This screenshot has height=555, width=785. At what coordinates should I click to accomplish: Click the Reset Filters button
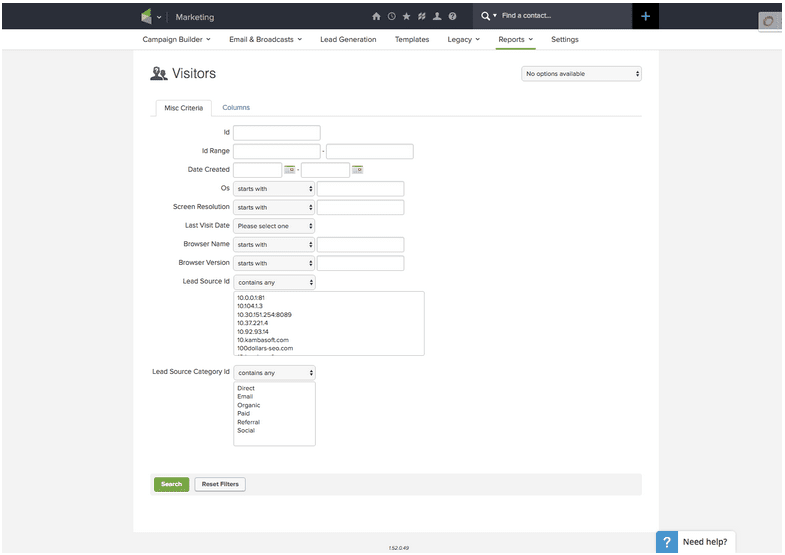point(219,484)
